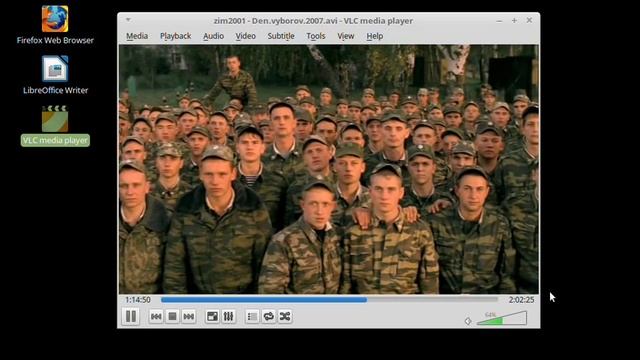Click the video display area
The width and height of the screenshot is (640, 360).
[x=329, y=169]
